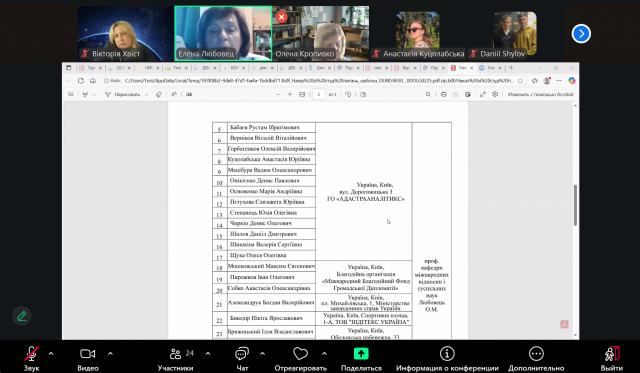The height and width of the screenshot is (373, 640).
Task: Open Информация о конференции info
Action: pyautogui.click(x=447, y=358)
